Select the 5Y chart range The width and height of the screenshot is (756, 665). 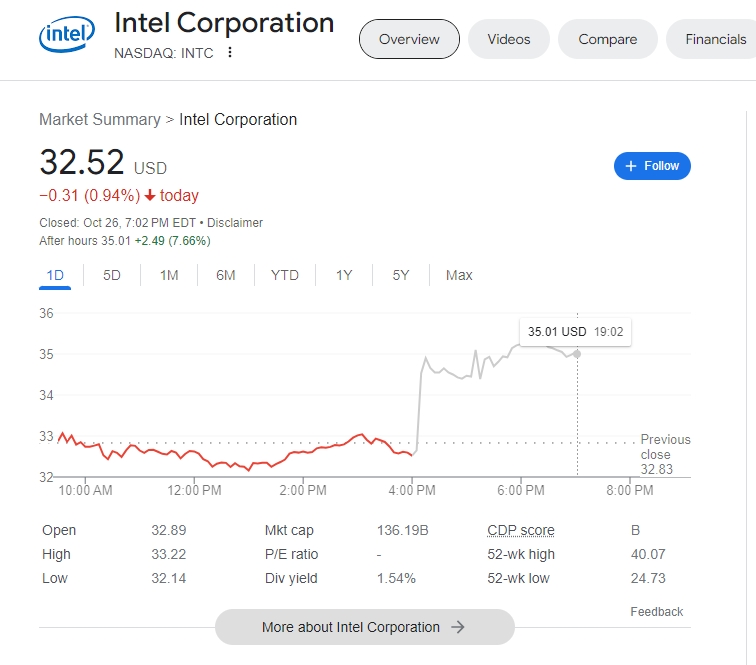coord(401,275)
